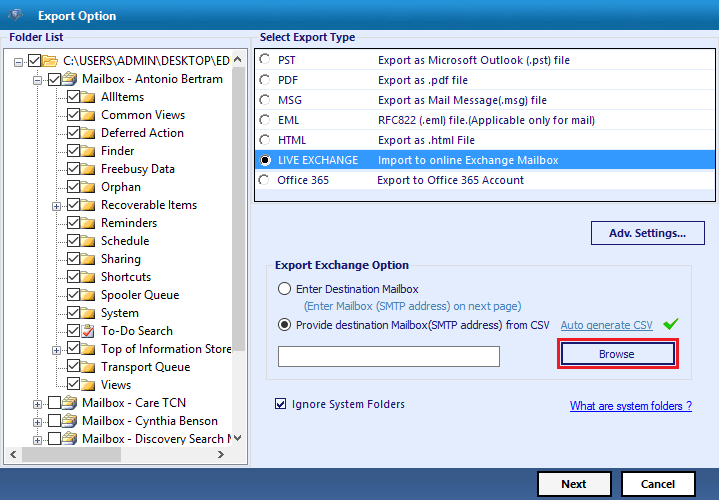Viewport: 719px width, 500px height.
Task: Click the folder list vertical scrollbar thumb
Action: point(238,209)
